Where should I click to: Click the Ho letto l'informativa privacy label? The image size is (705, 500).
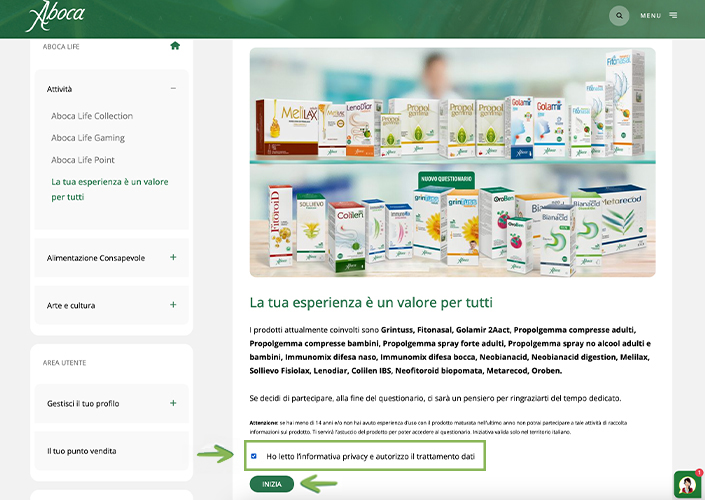[x=370, y=456]
